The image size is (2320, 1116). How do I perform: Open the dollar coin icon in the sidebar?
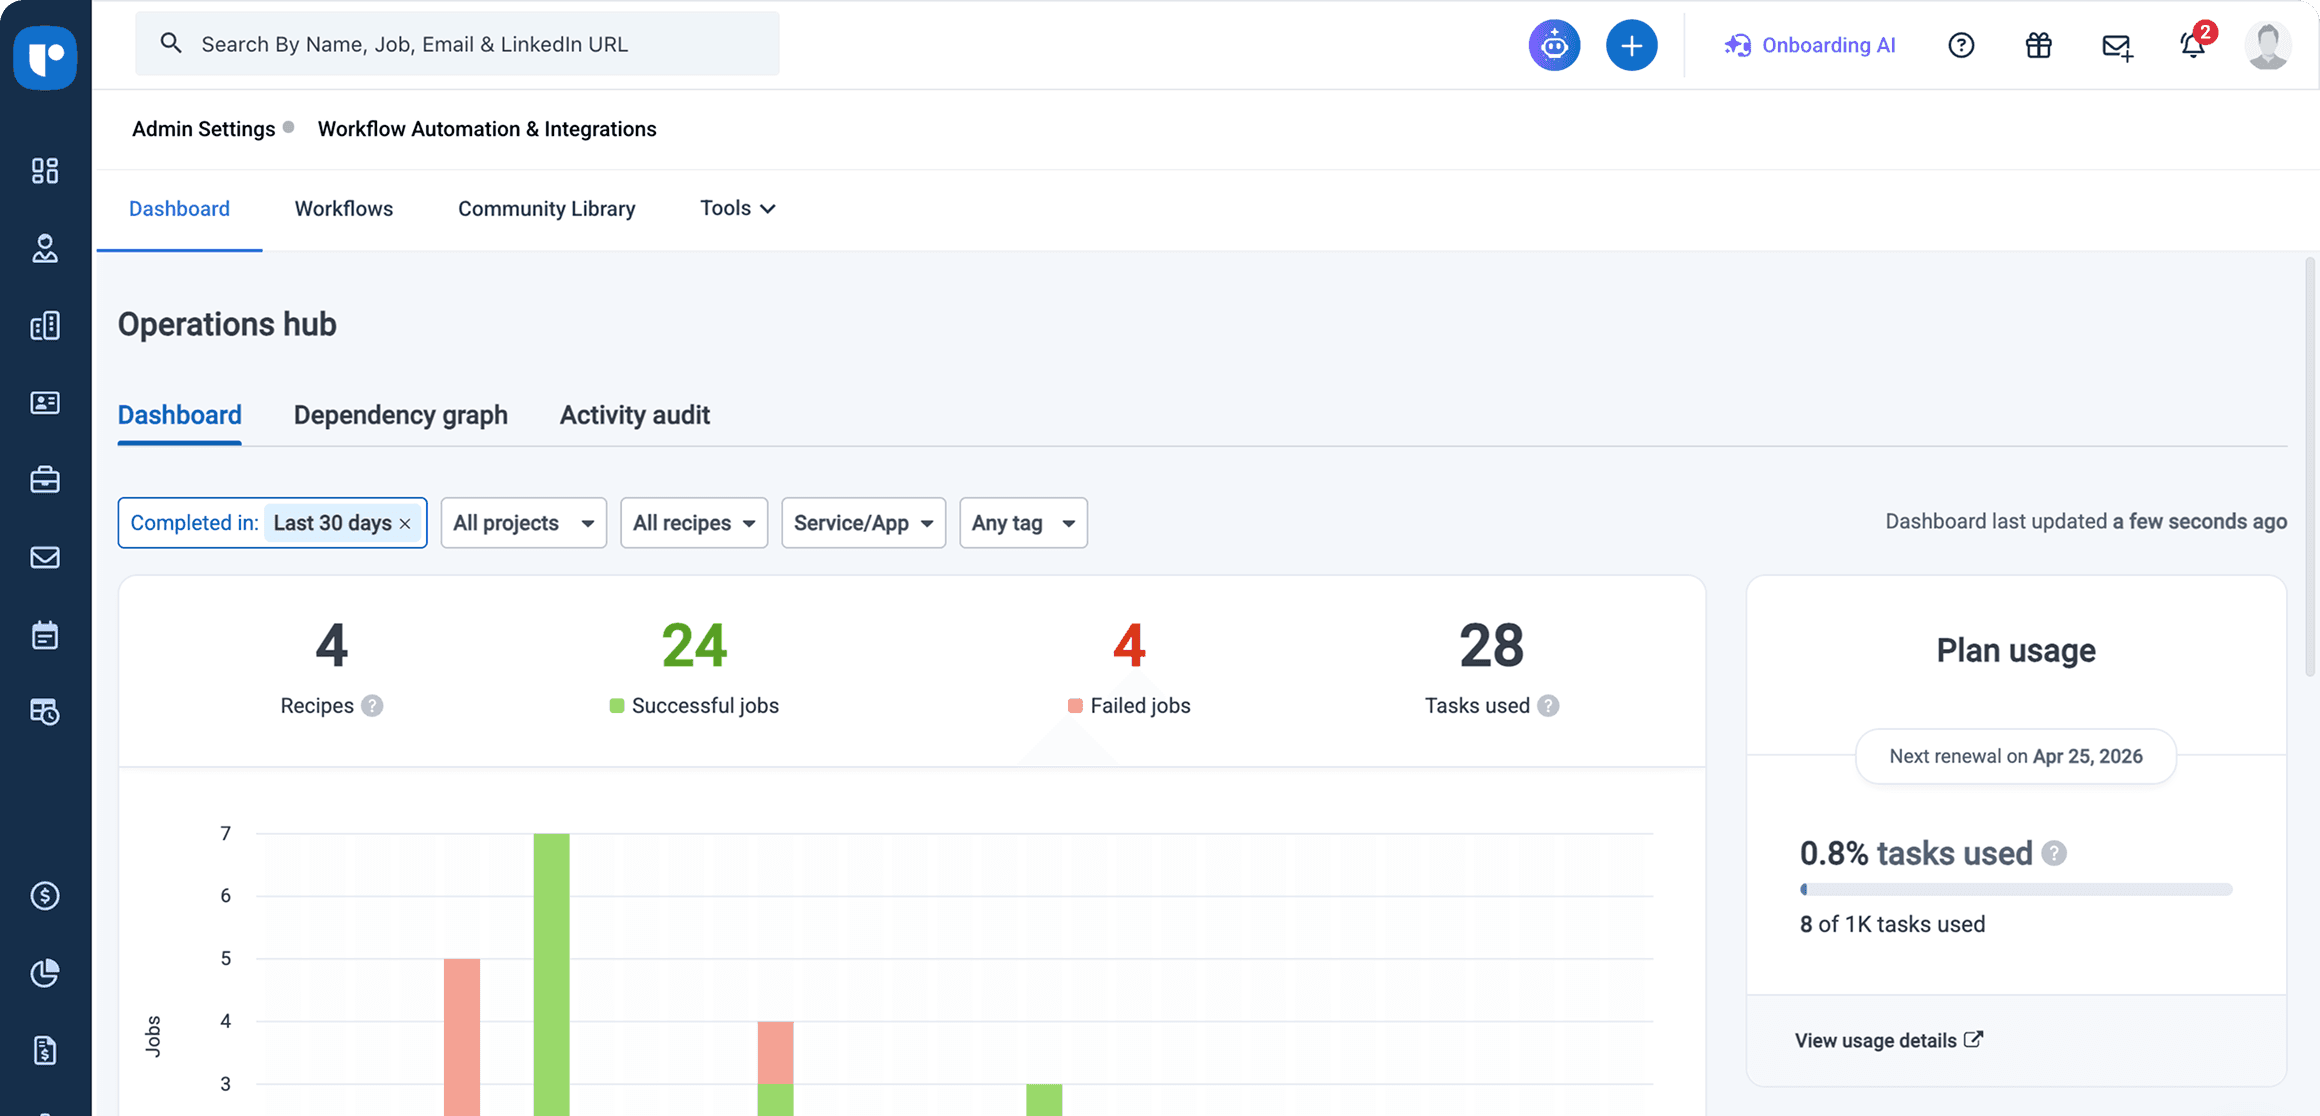coord(45,895)
